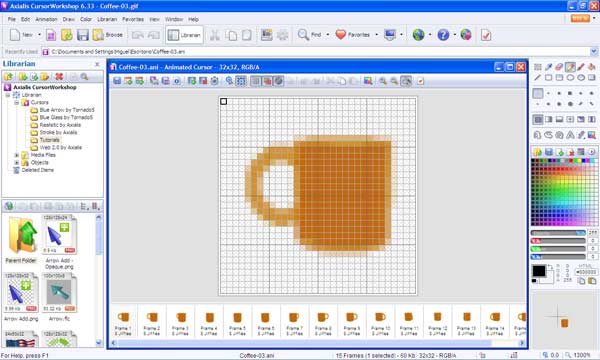Open the Draw menu

[x=68, y=19]
